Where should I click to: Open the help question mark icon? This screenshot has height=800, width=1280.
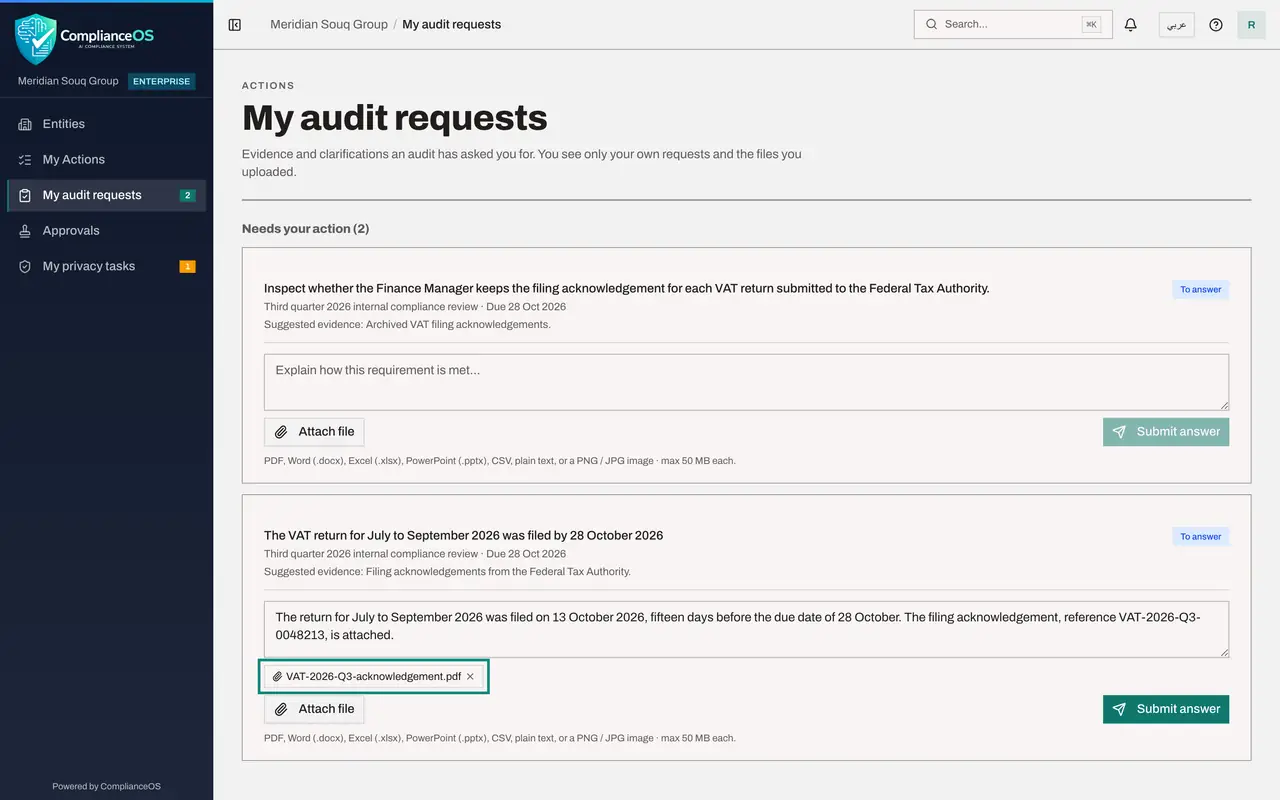pyautogui.click(x=1216, y=25)
